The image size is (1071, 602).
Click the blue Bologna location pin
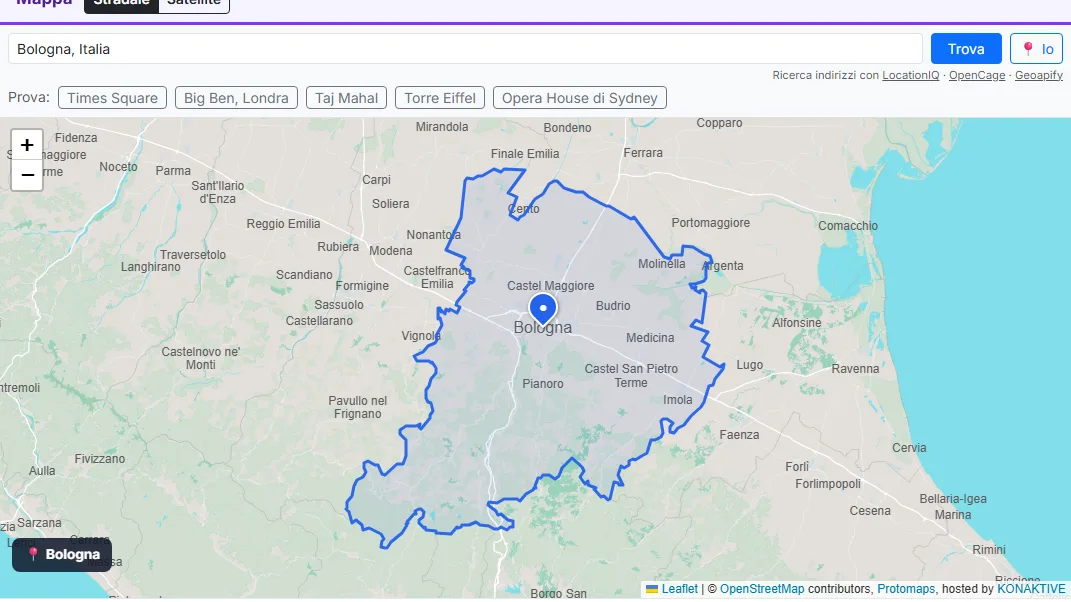pos(543,309)
